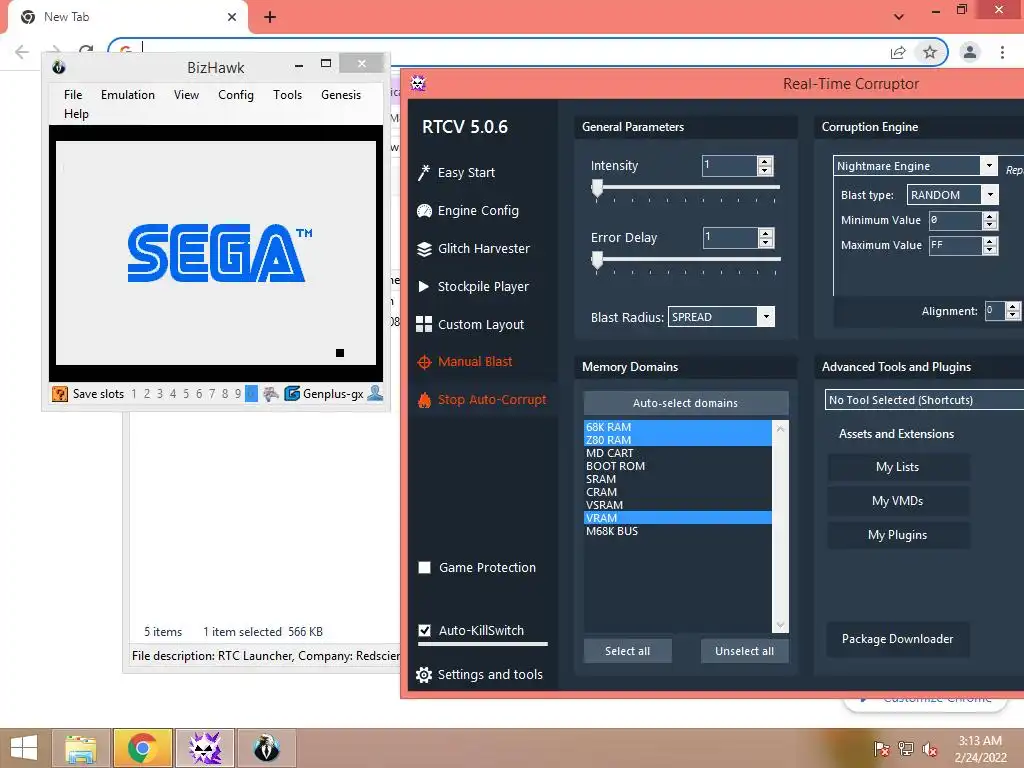Click the Auto-select domains button
The width and height of the screenshot is (1024, 768).
pos(685,403)
